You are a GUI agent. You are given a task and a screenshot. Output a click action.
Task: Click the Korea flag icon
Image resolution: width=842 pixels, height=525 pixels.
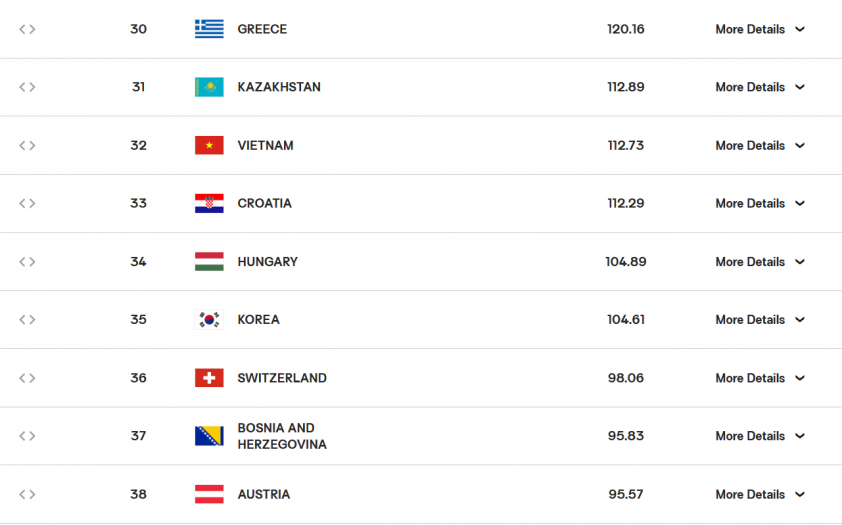click(209, 320)
